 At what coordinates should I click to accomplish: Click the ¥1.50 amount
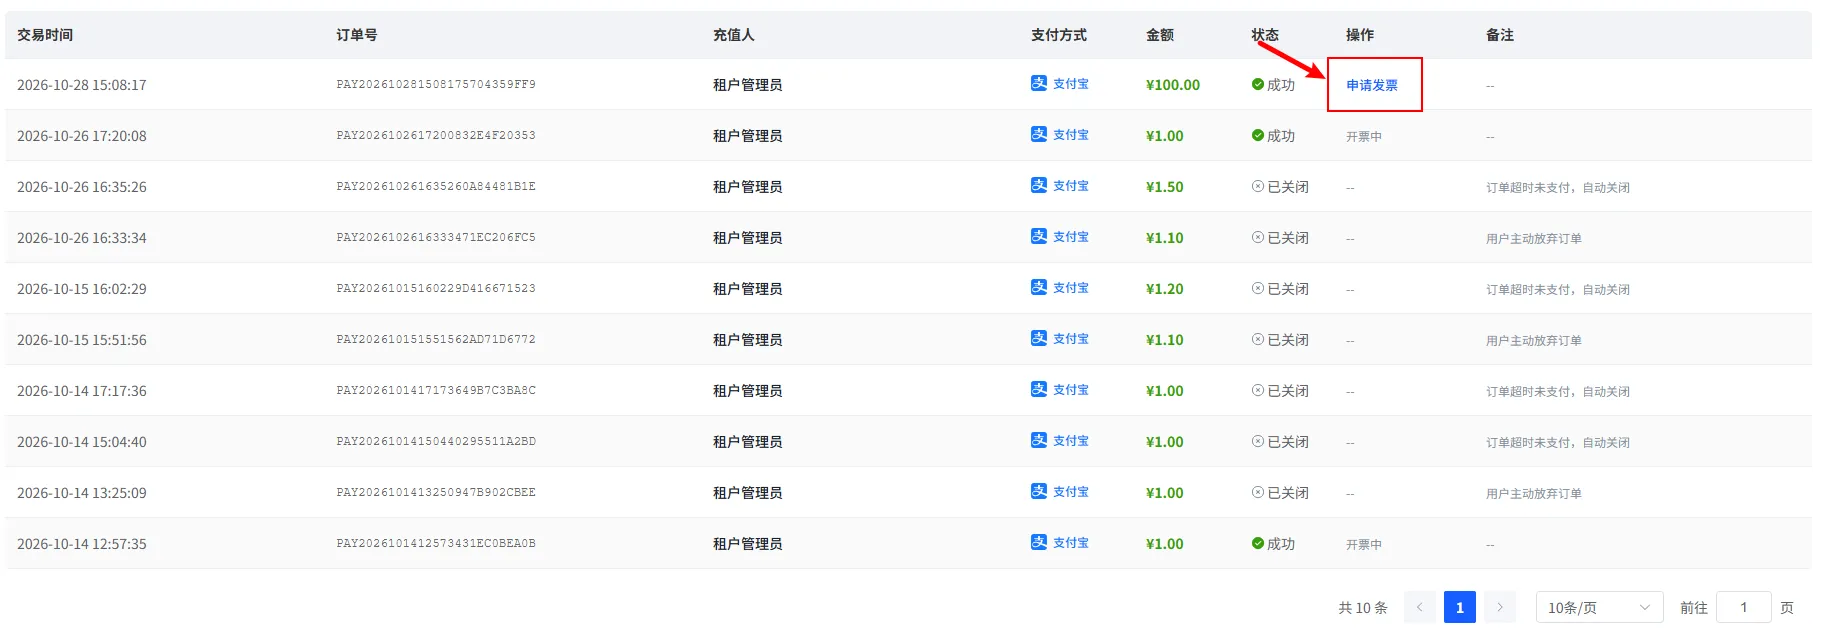(1165, 188)
